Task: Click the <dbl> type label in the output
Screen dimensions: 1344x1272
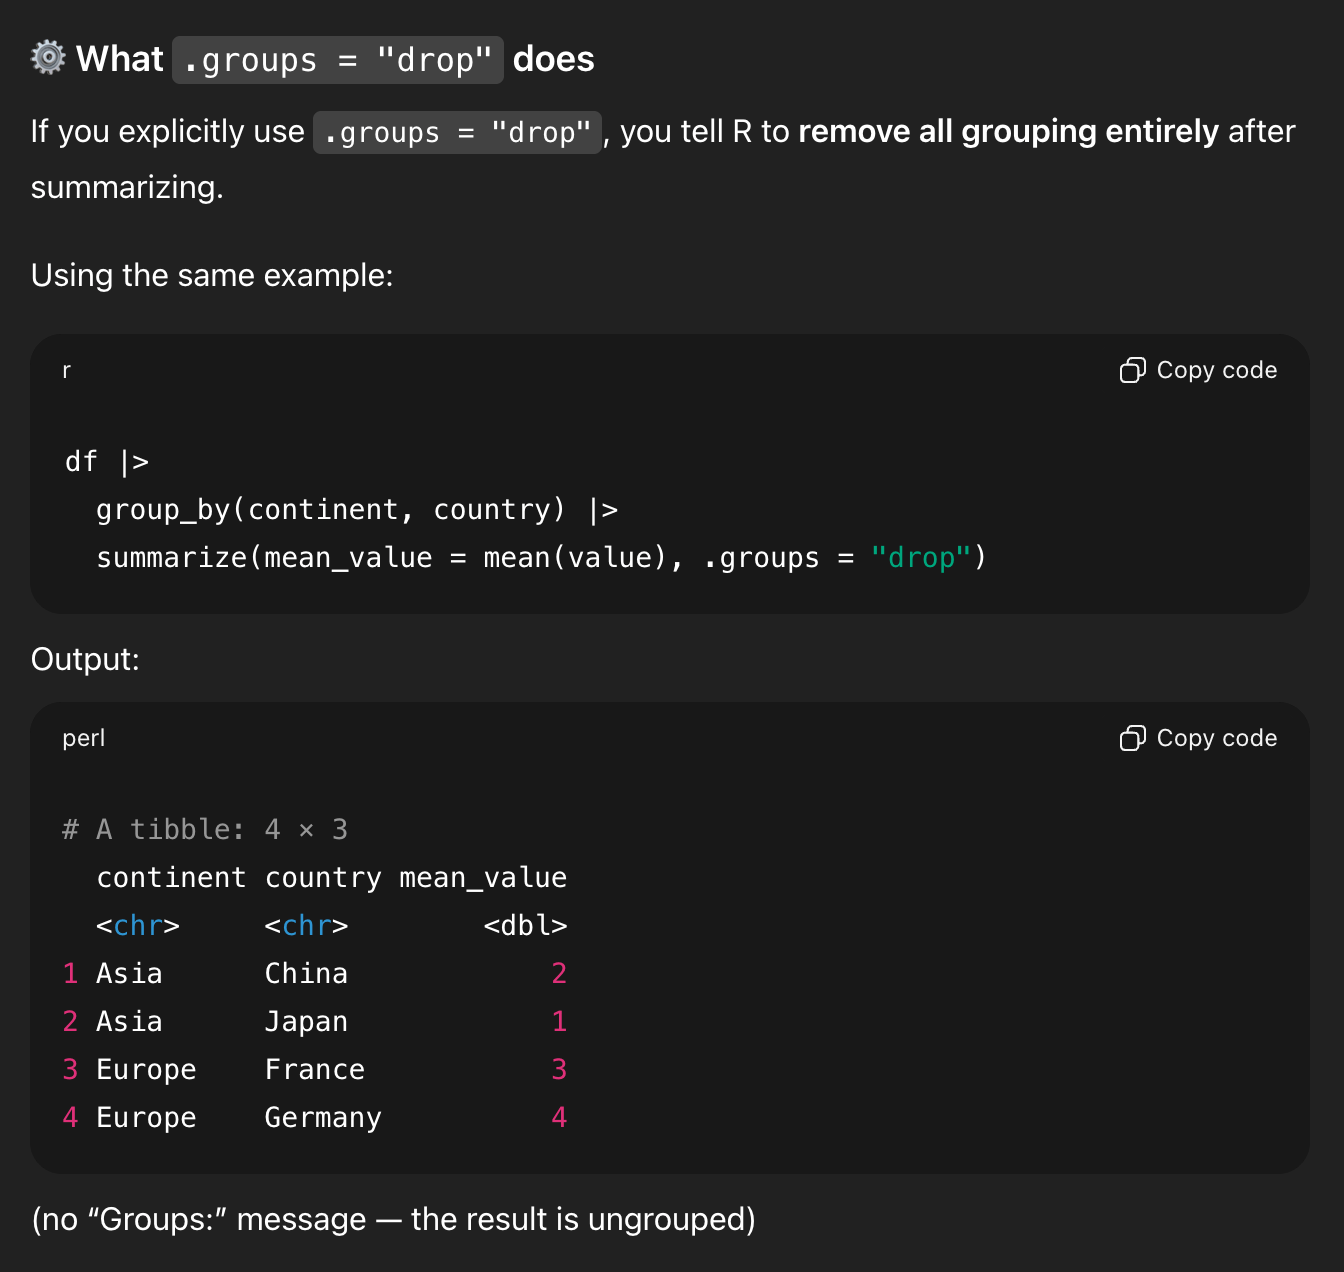Action: tap(525, 925)
